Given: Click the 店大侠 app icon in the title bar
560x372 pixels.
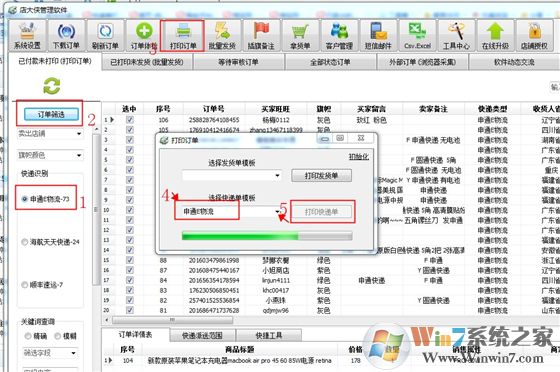Looking at the screenshot, I should [13, 10].
